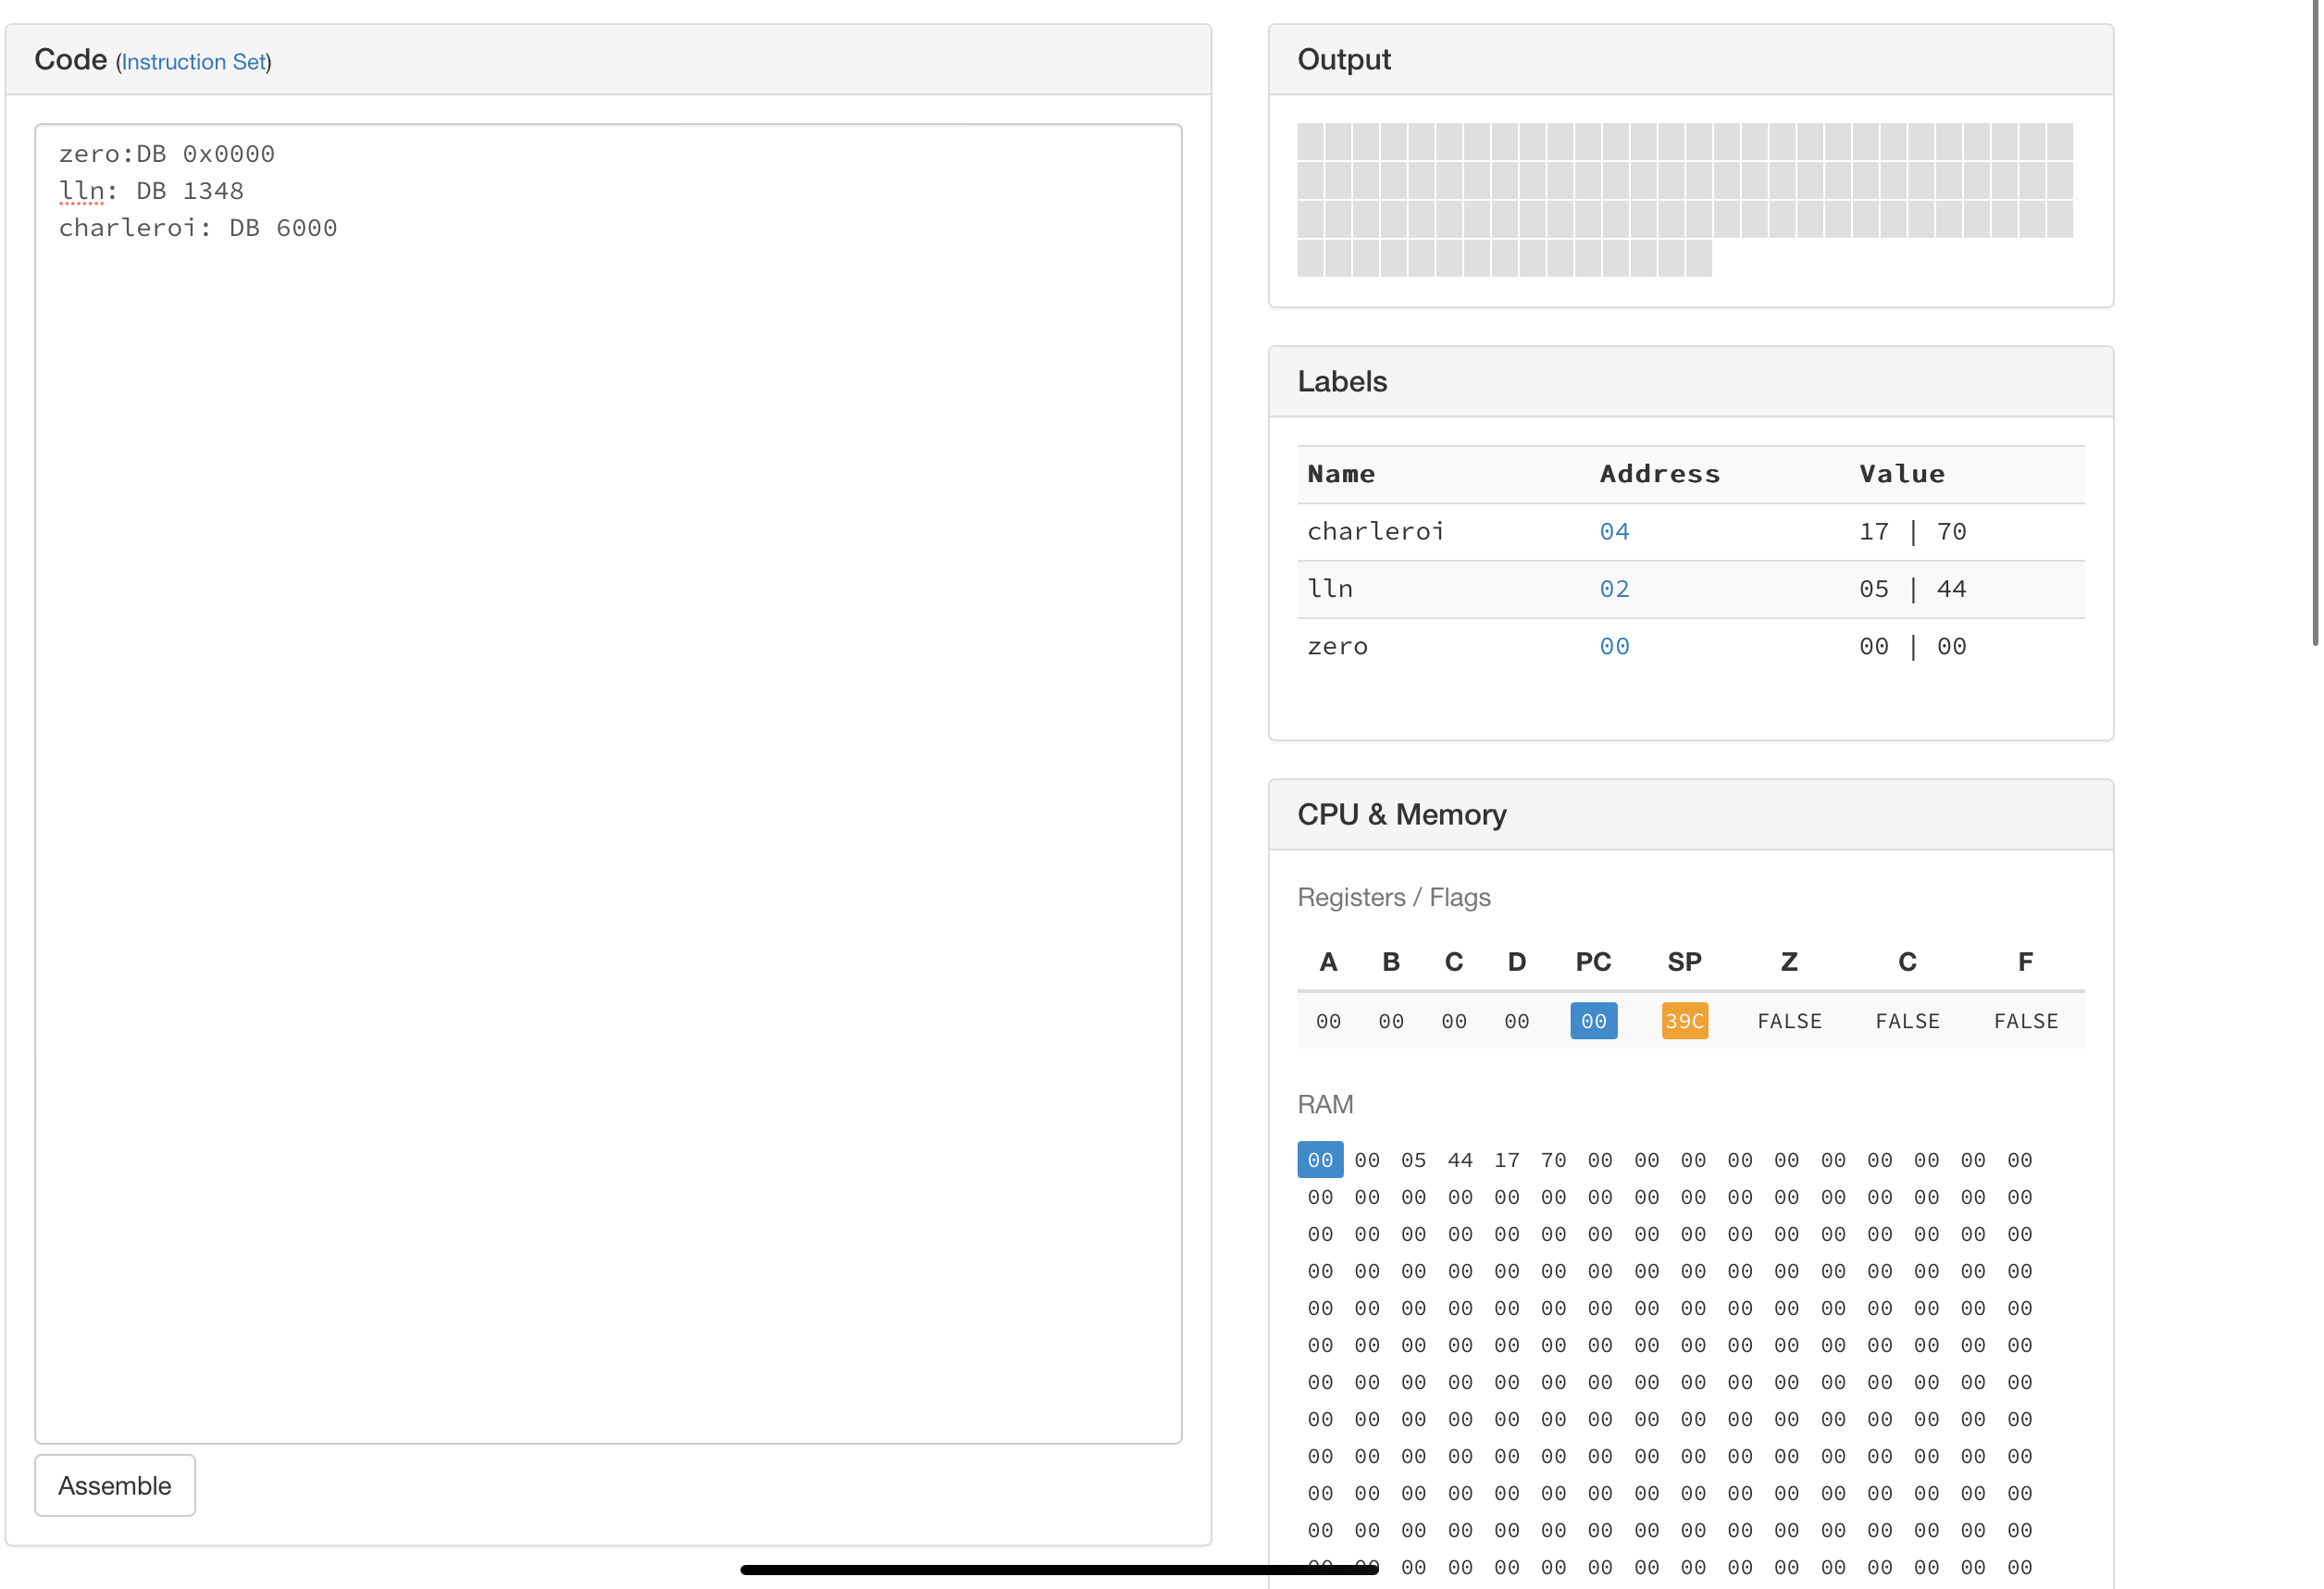Click the value '17 | 70' of charleroi
The height and width of the screenshot is (1589, 2324).
coord(1912,532)
